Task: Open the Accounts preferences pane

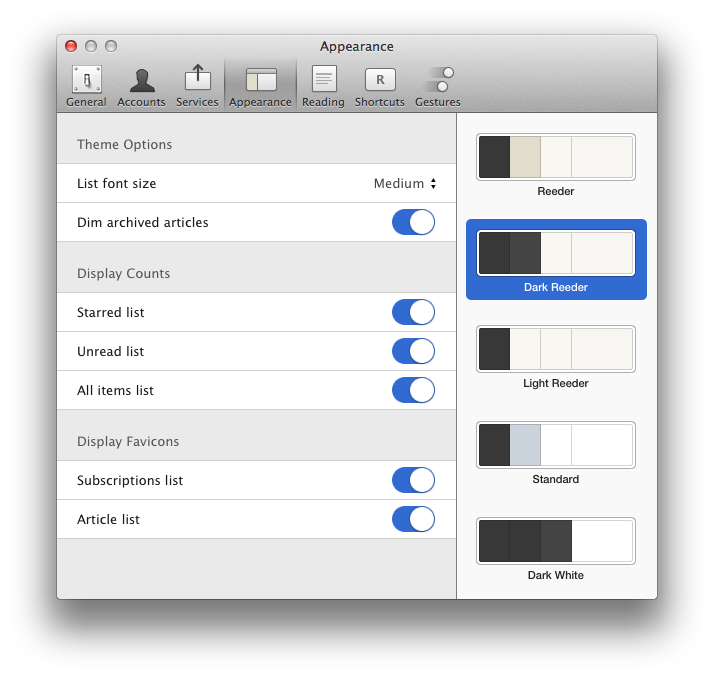Action: click(141, 86)
